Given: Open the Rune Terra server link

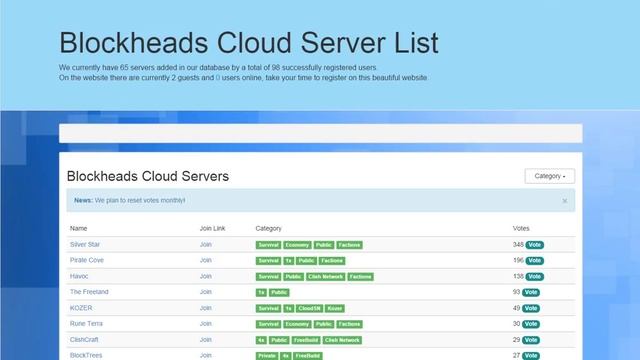Looking at the screenshot, I should point(86,324).
